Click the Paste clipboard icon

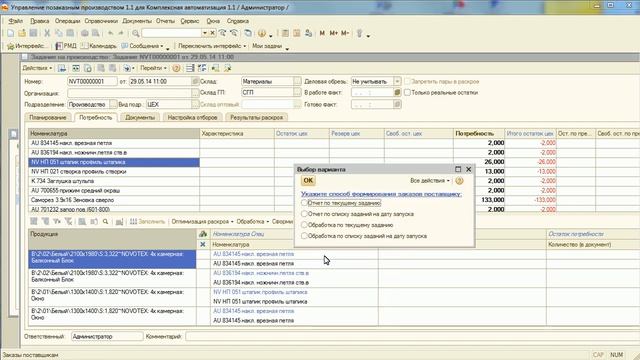pyautogui.click(x=70, y=33)
